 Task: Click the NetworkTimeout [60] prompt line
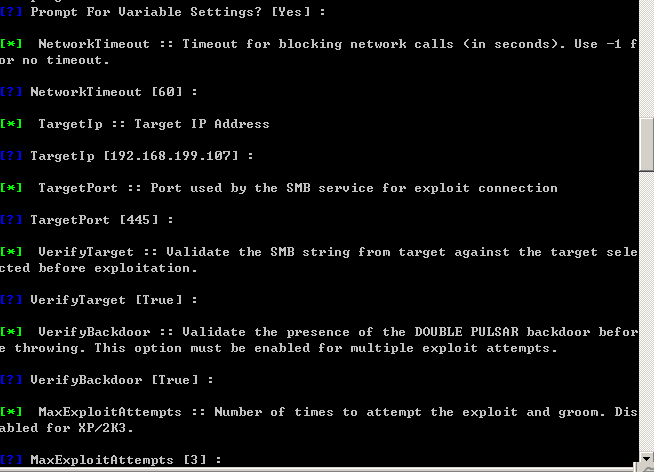coord(99,92)
